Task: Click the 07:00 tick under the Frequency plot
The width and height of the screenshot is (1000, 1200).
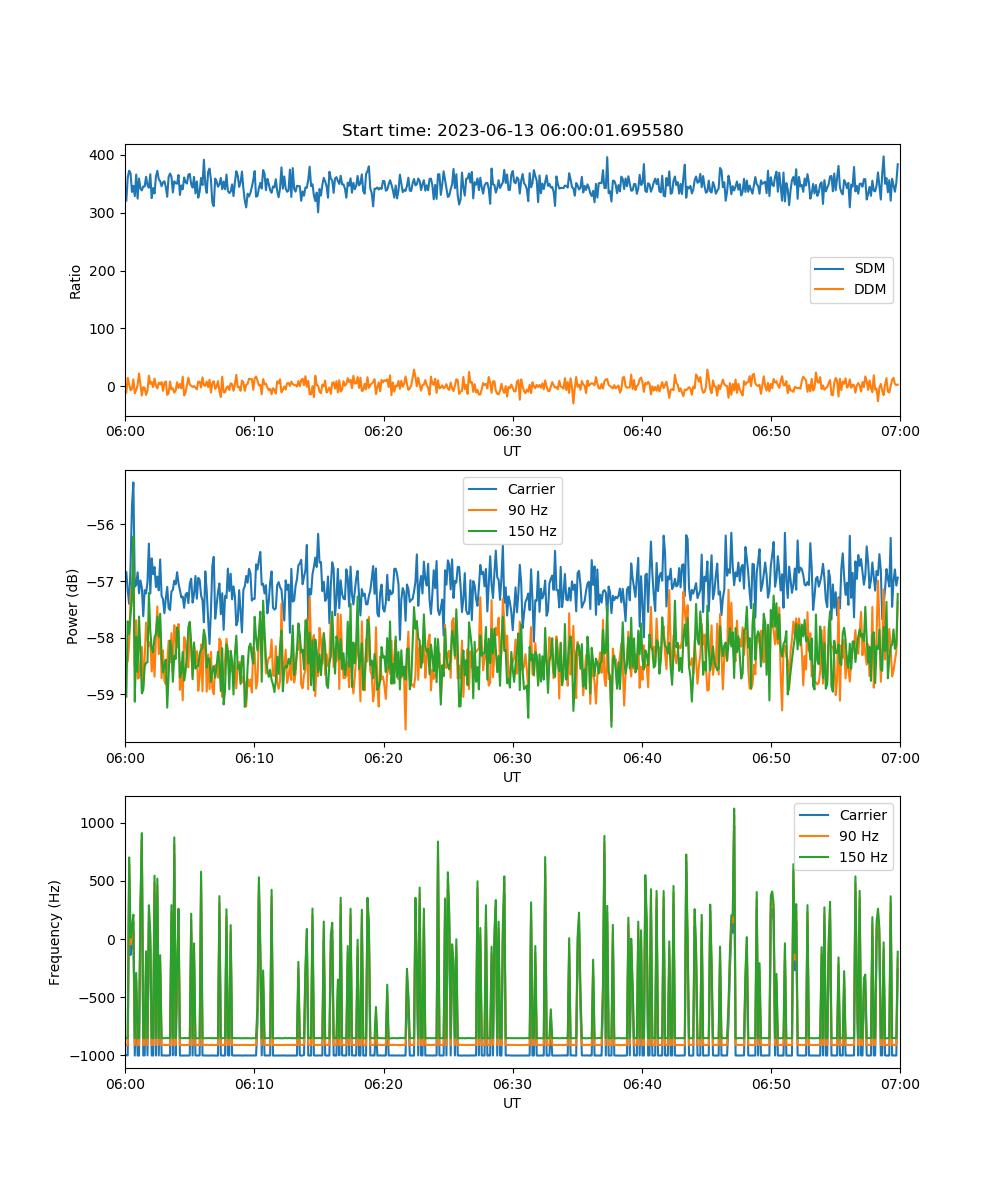Action: click(900, 1083)
